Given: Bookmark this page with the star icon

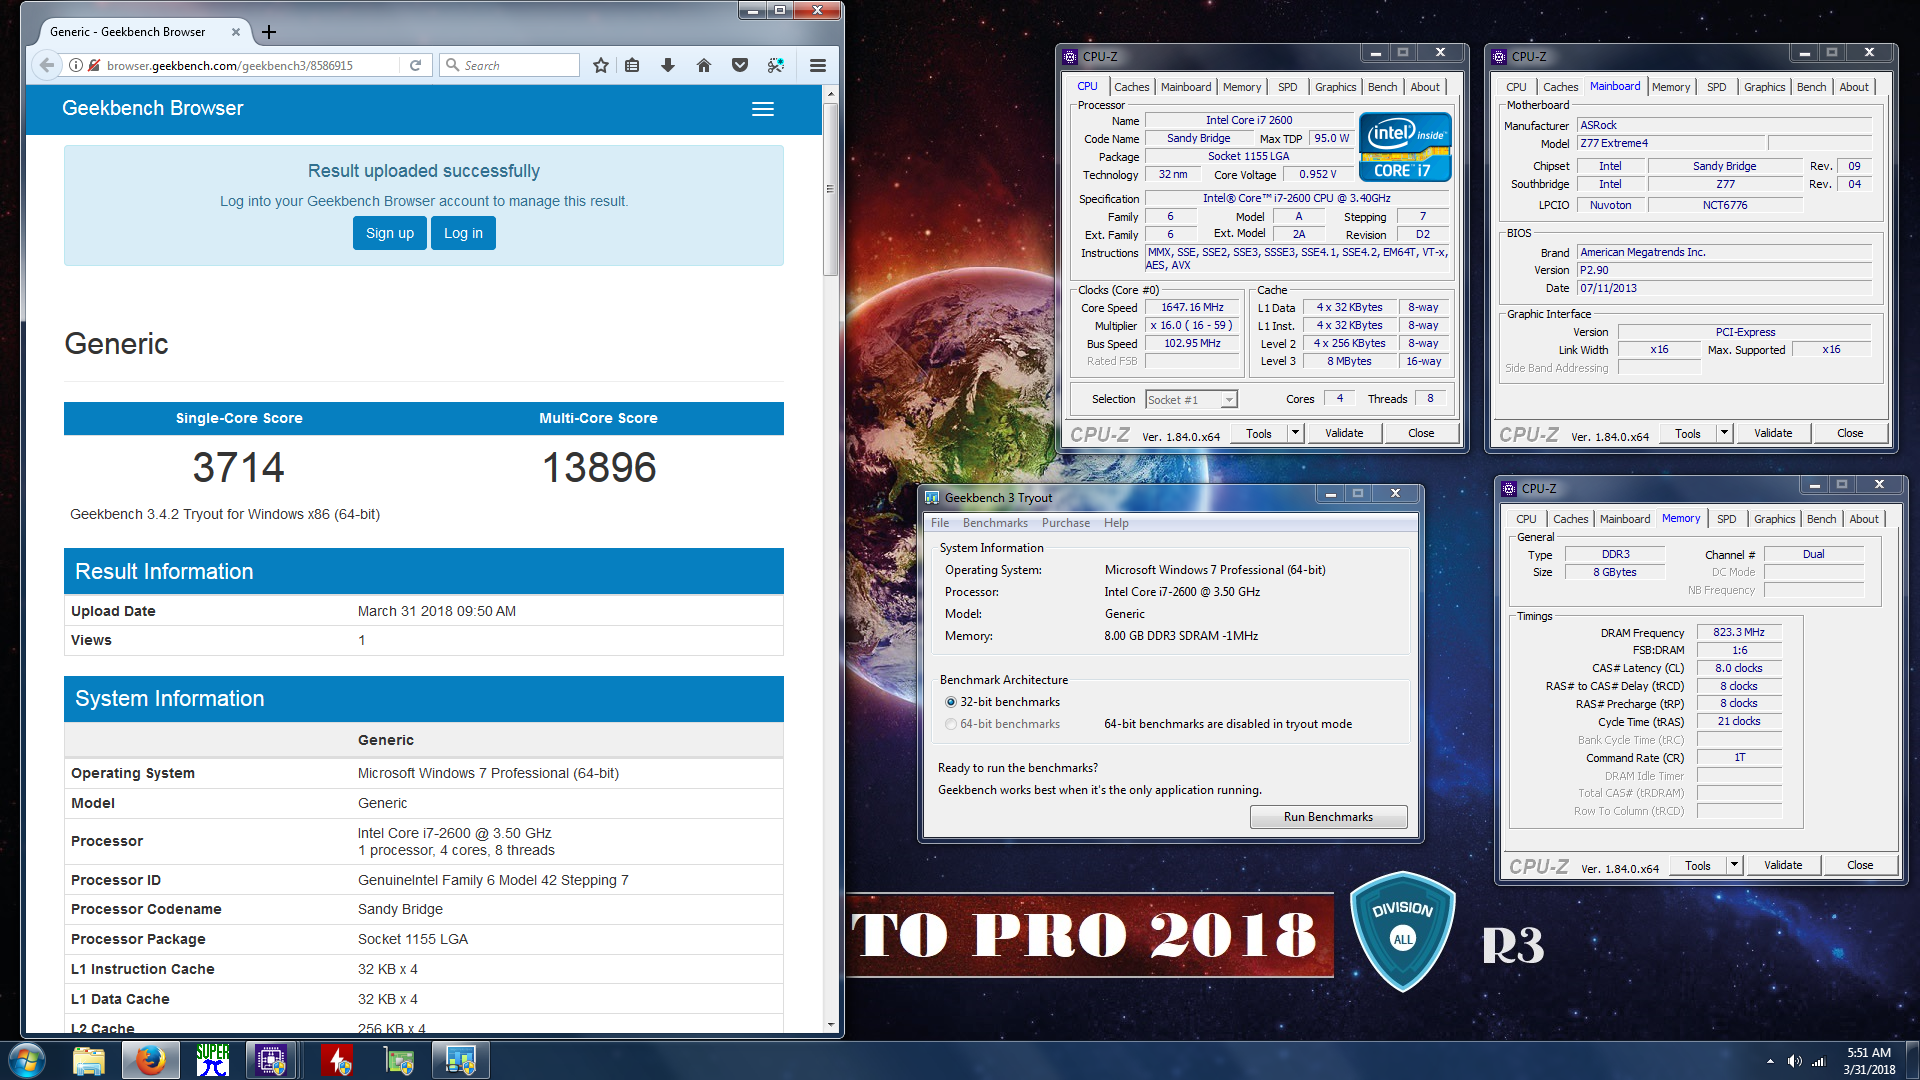Looking at the screenshot, I should [x=600, y=65].
